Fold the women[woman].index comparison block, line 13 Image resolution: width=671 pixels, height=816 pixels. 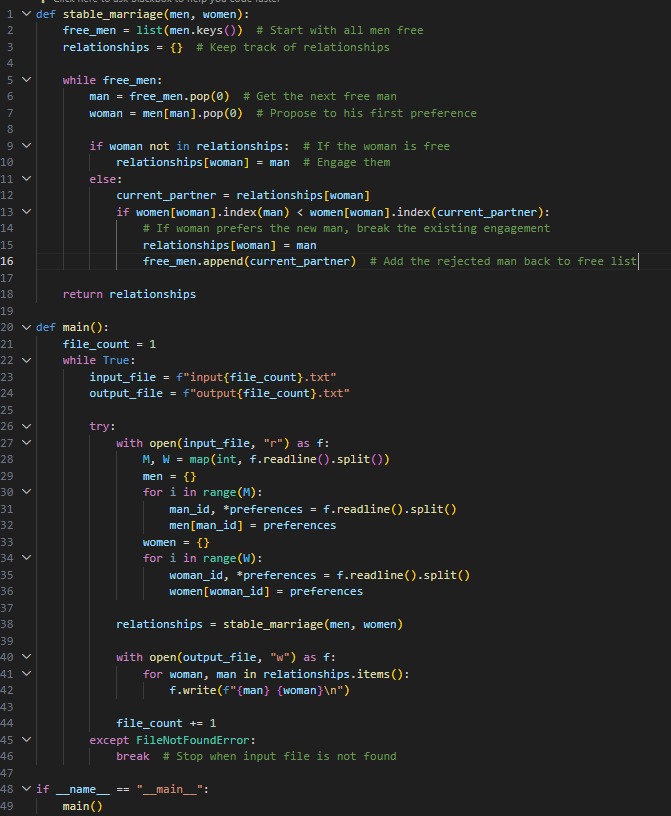pyautogui.click(x=26, y=212)
